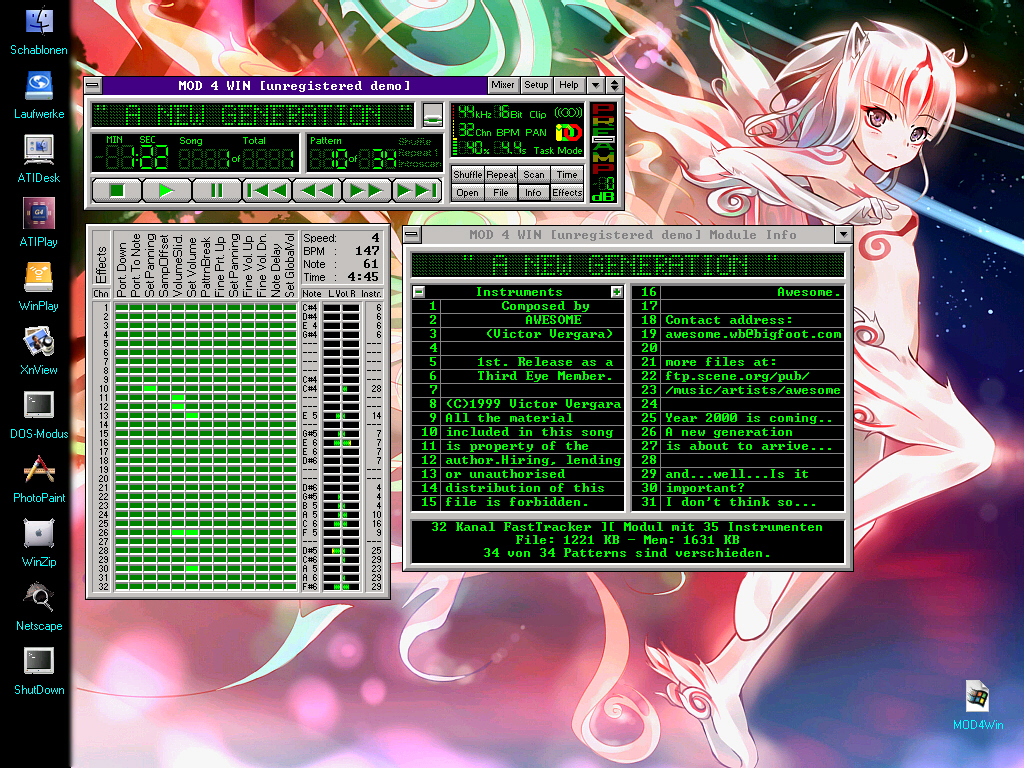Image resolution: width=1024 pixels, height=768 pixels.
Task: Select row "(C)1999 Victor Vergara"
Action: tap(518, 404)
